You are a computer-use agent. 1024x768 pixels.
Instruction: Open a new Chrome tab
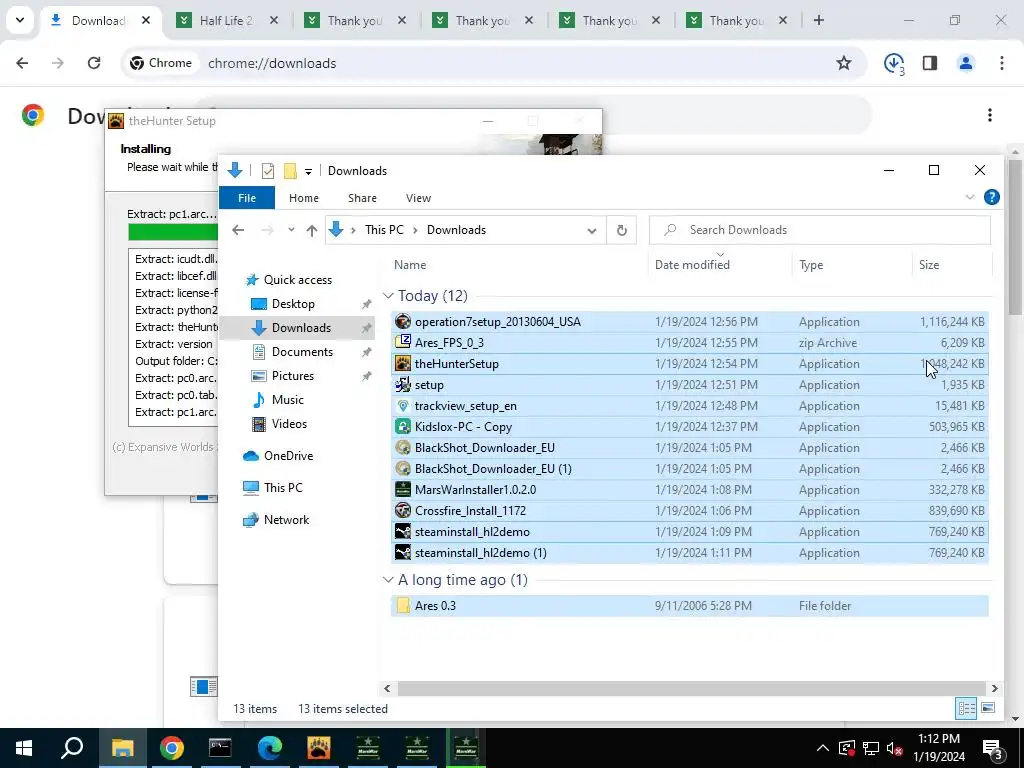point(819,20)
